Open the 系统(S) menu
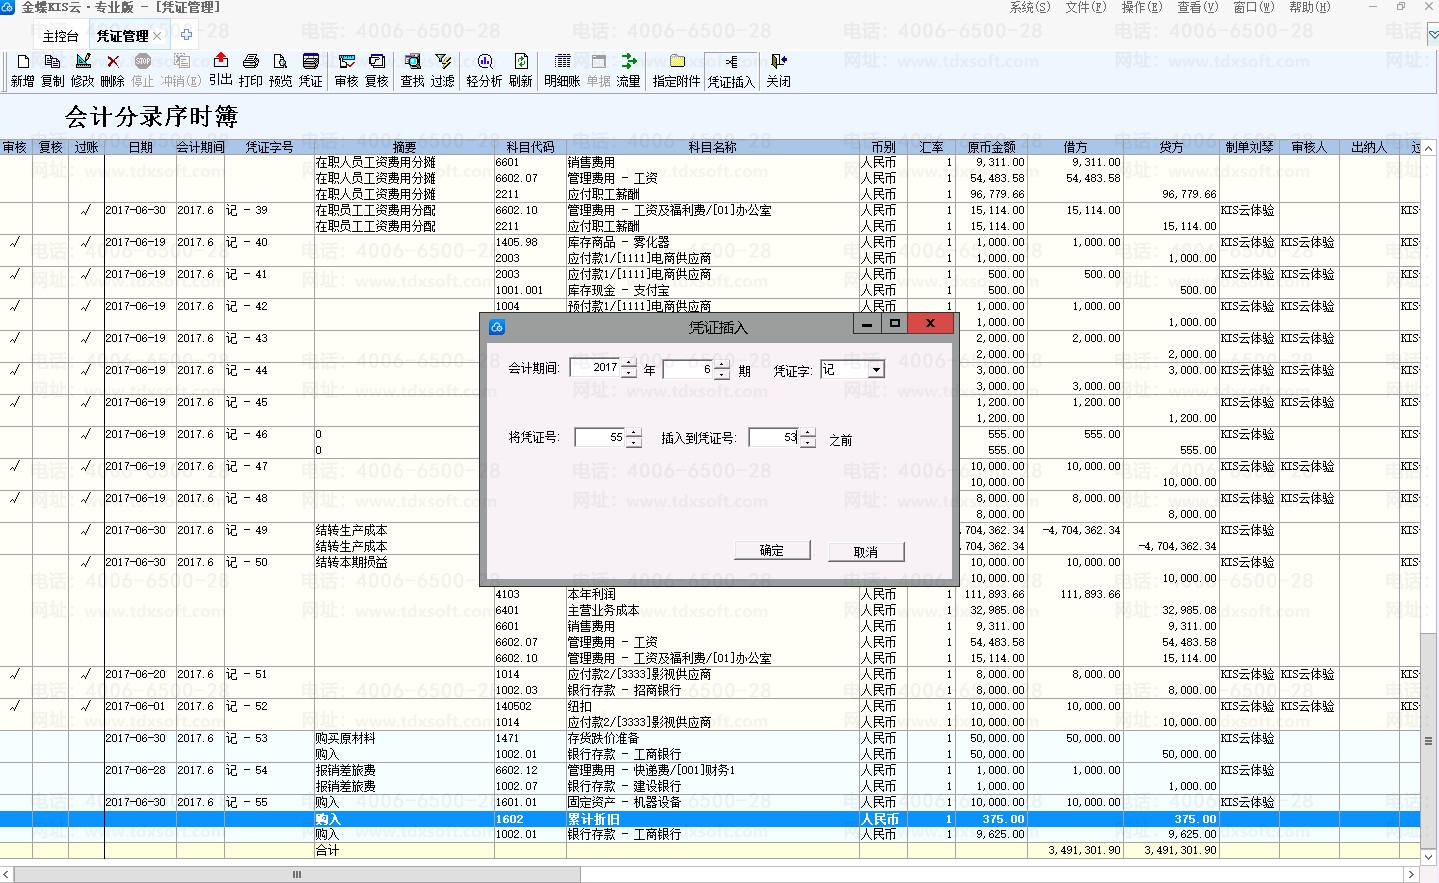The image size is (1439, 883). coord(1029,7)
